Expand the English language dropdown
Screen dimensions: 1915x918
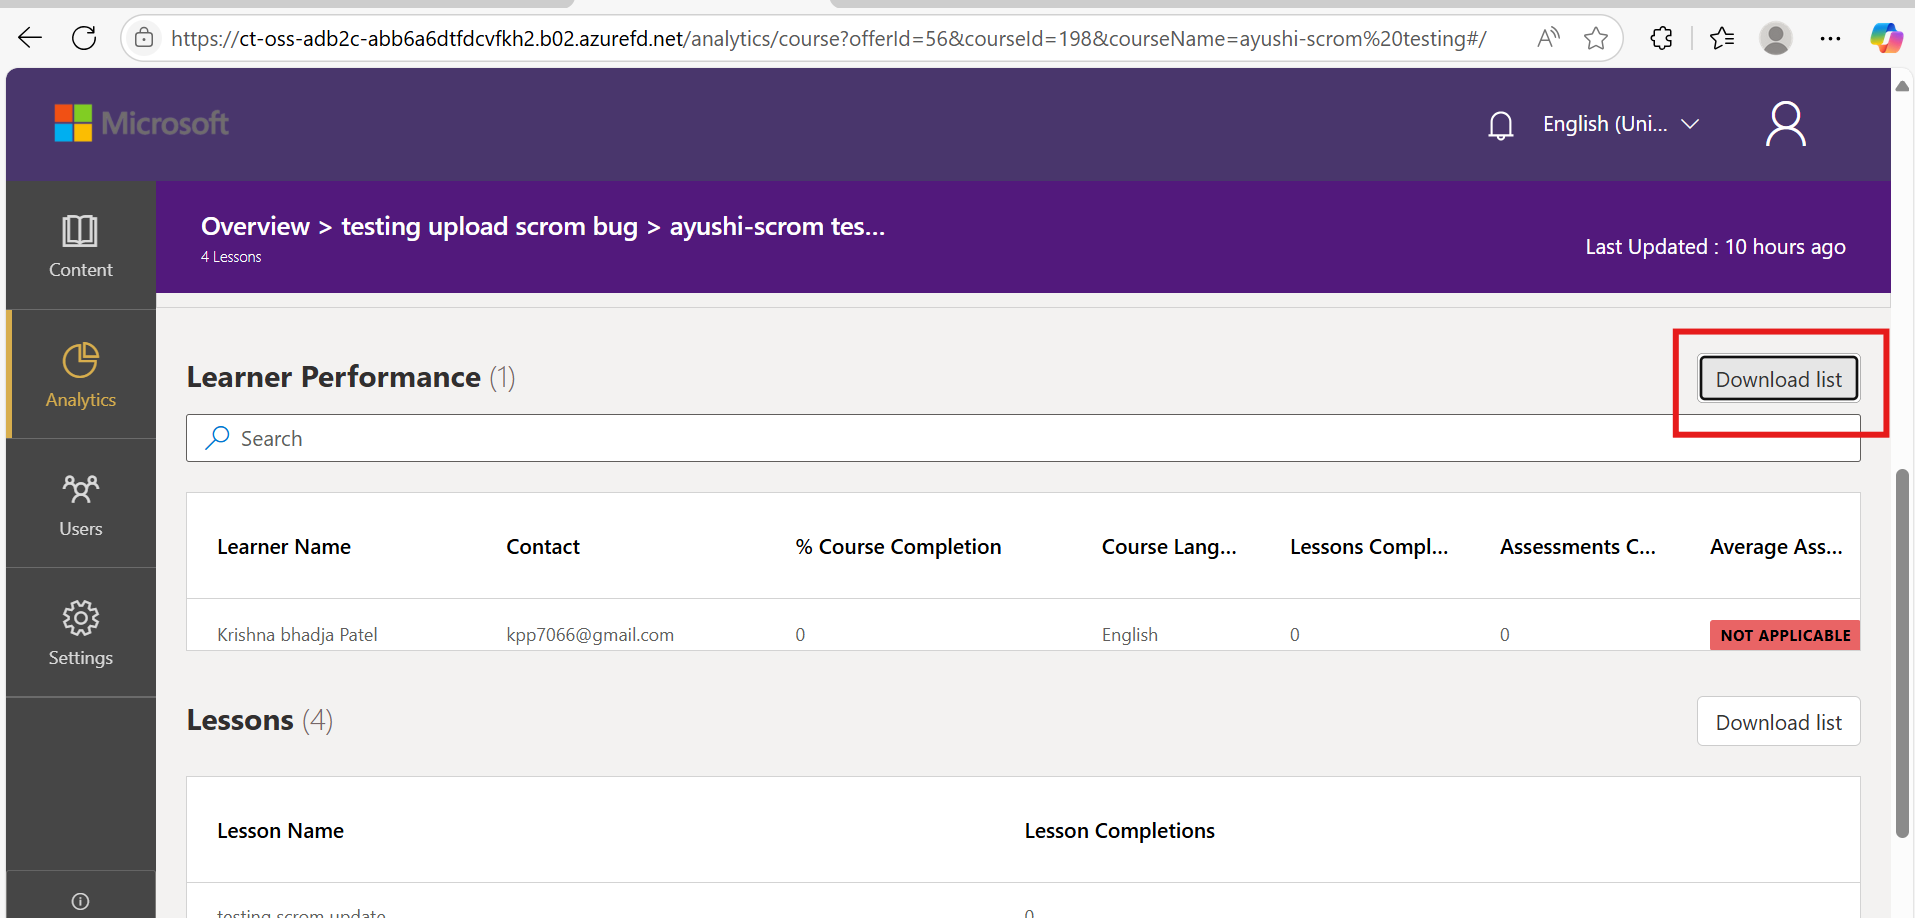(1620, 124)
